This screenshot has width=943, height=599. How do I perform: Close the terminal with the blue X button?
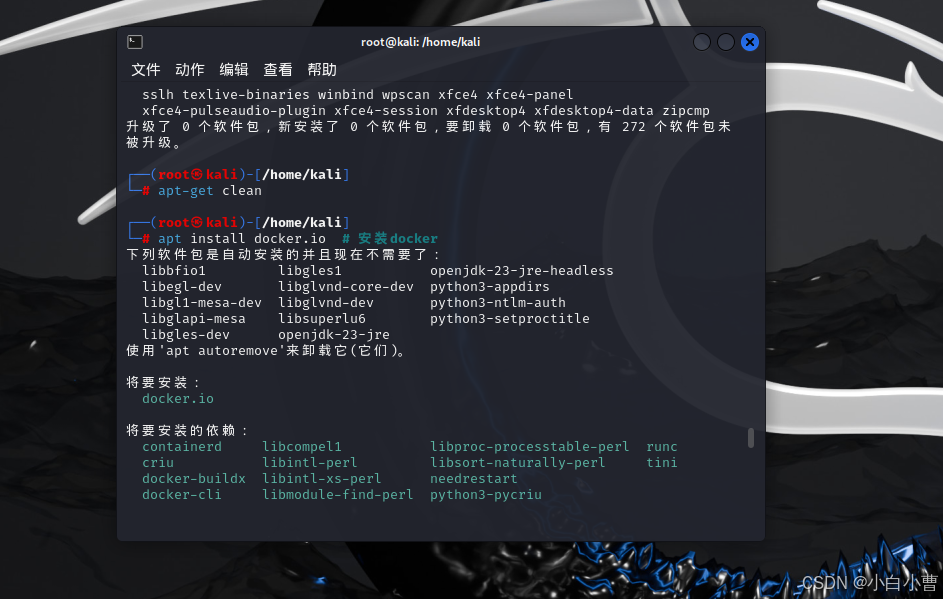[750, 42]
